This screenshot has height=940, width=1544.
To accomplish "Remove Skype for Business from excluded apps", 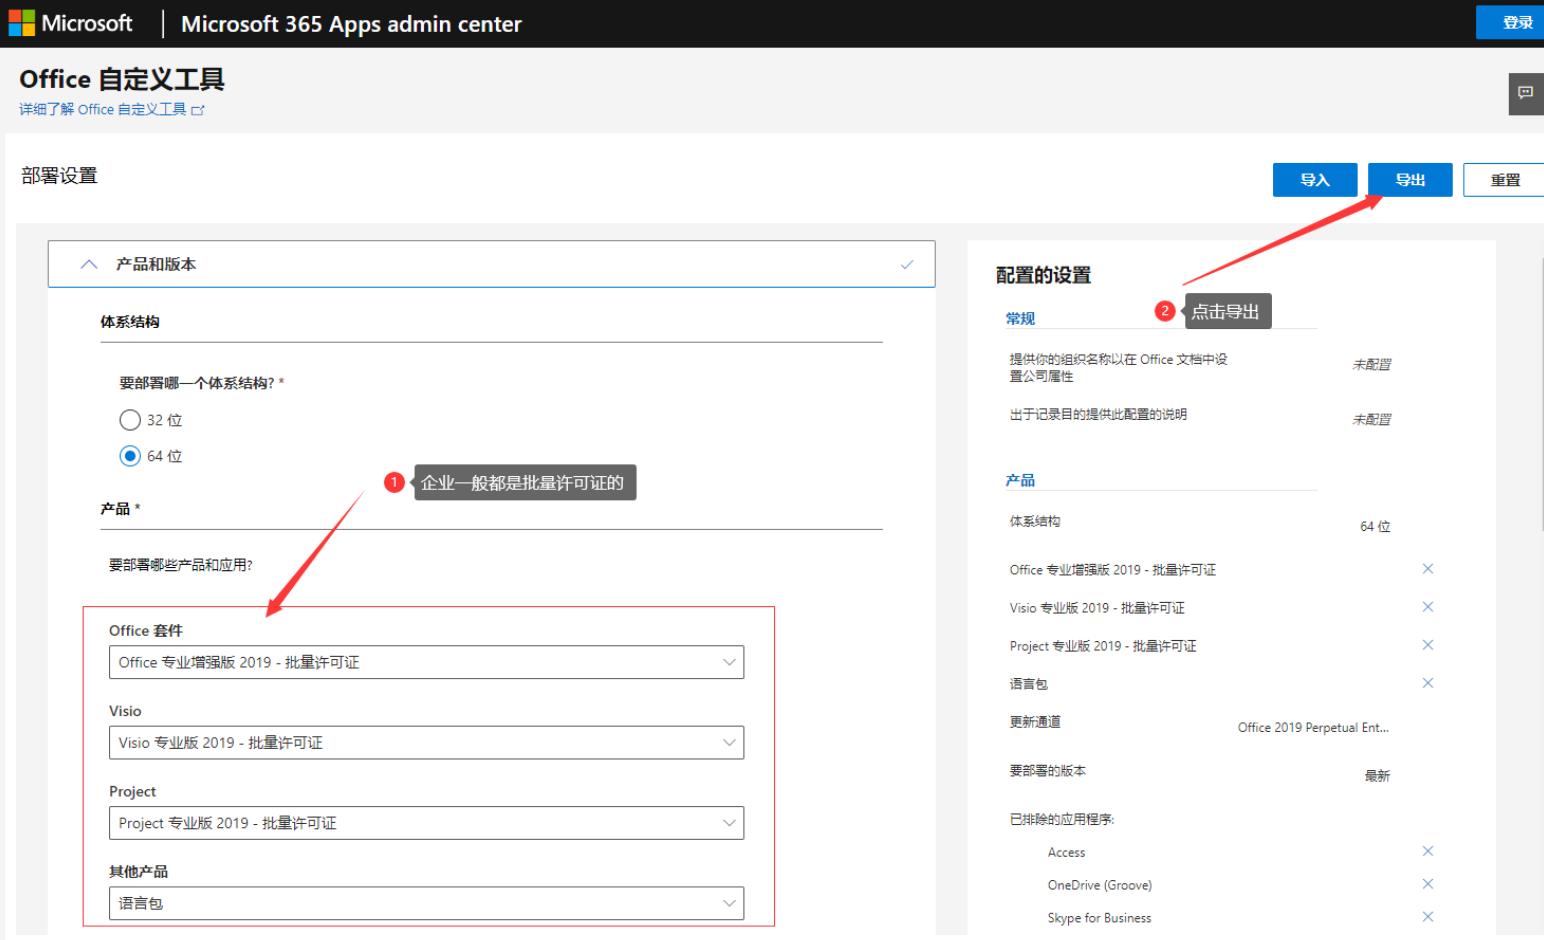I will point(1427,917).
